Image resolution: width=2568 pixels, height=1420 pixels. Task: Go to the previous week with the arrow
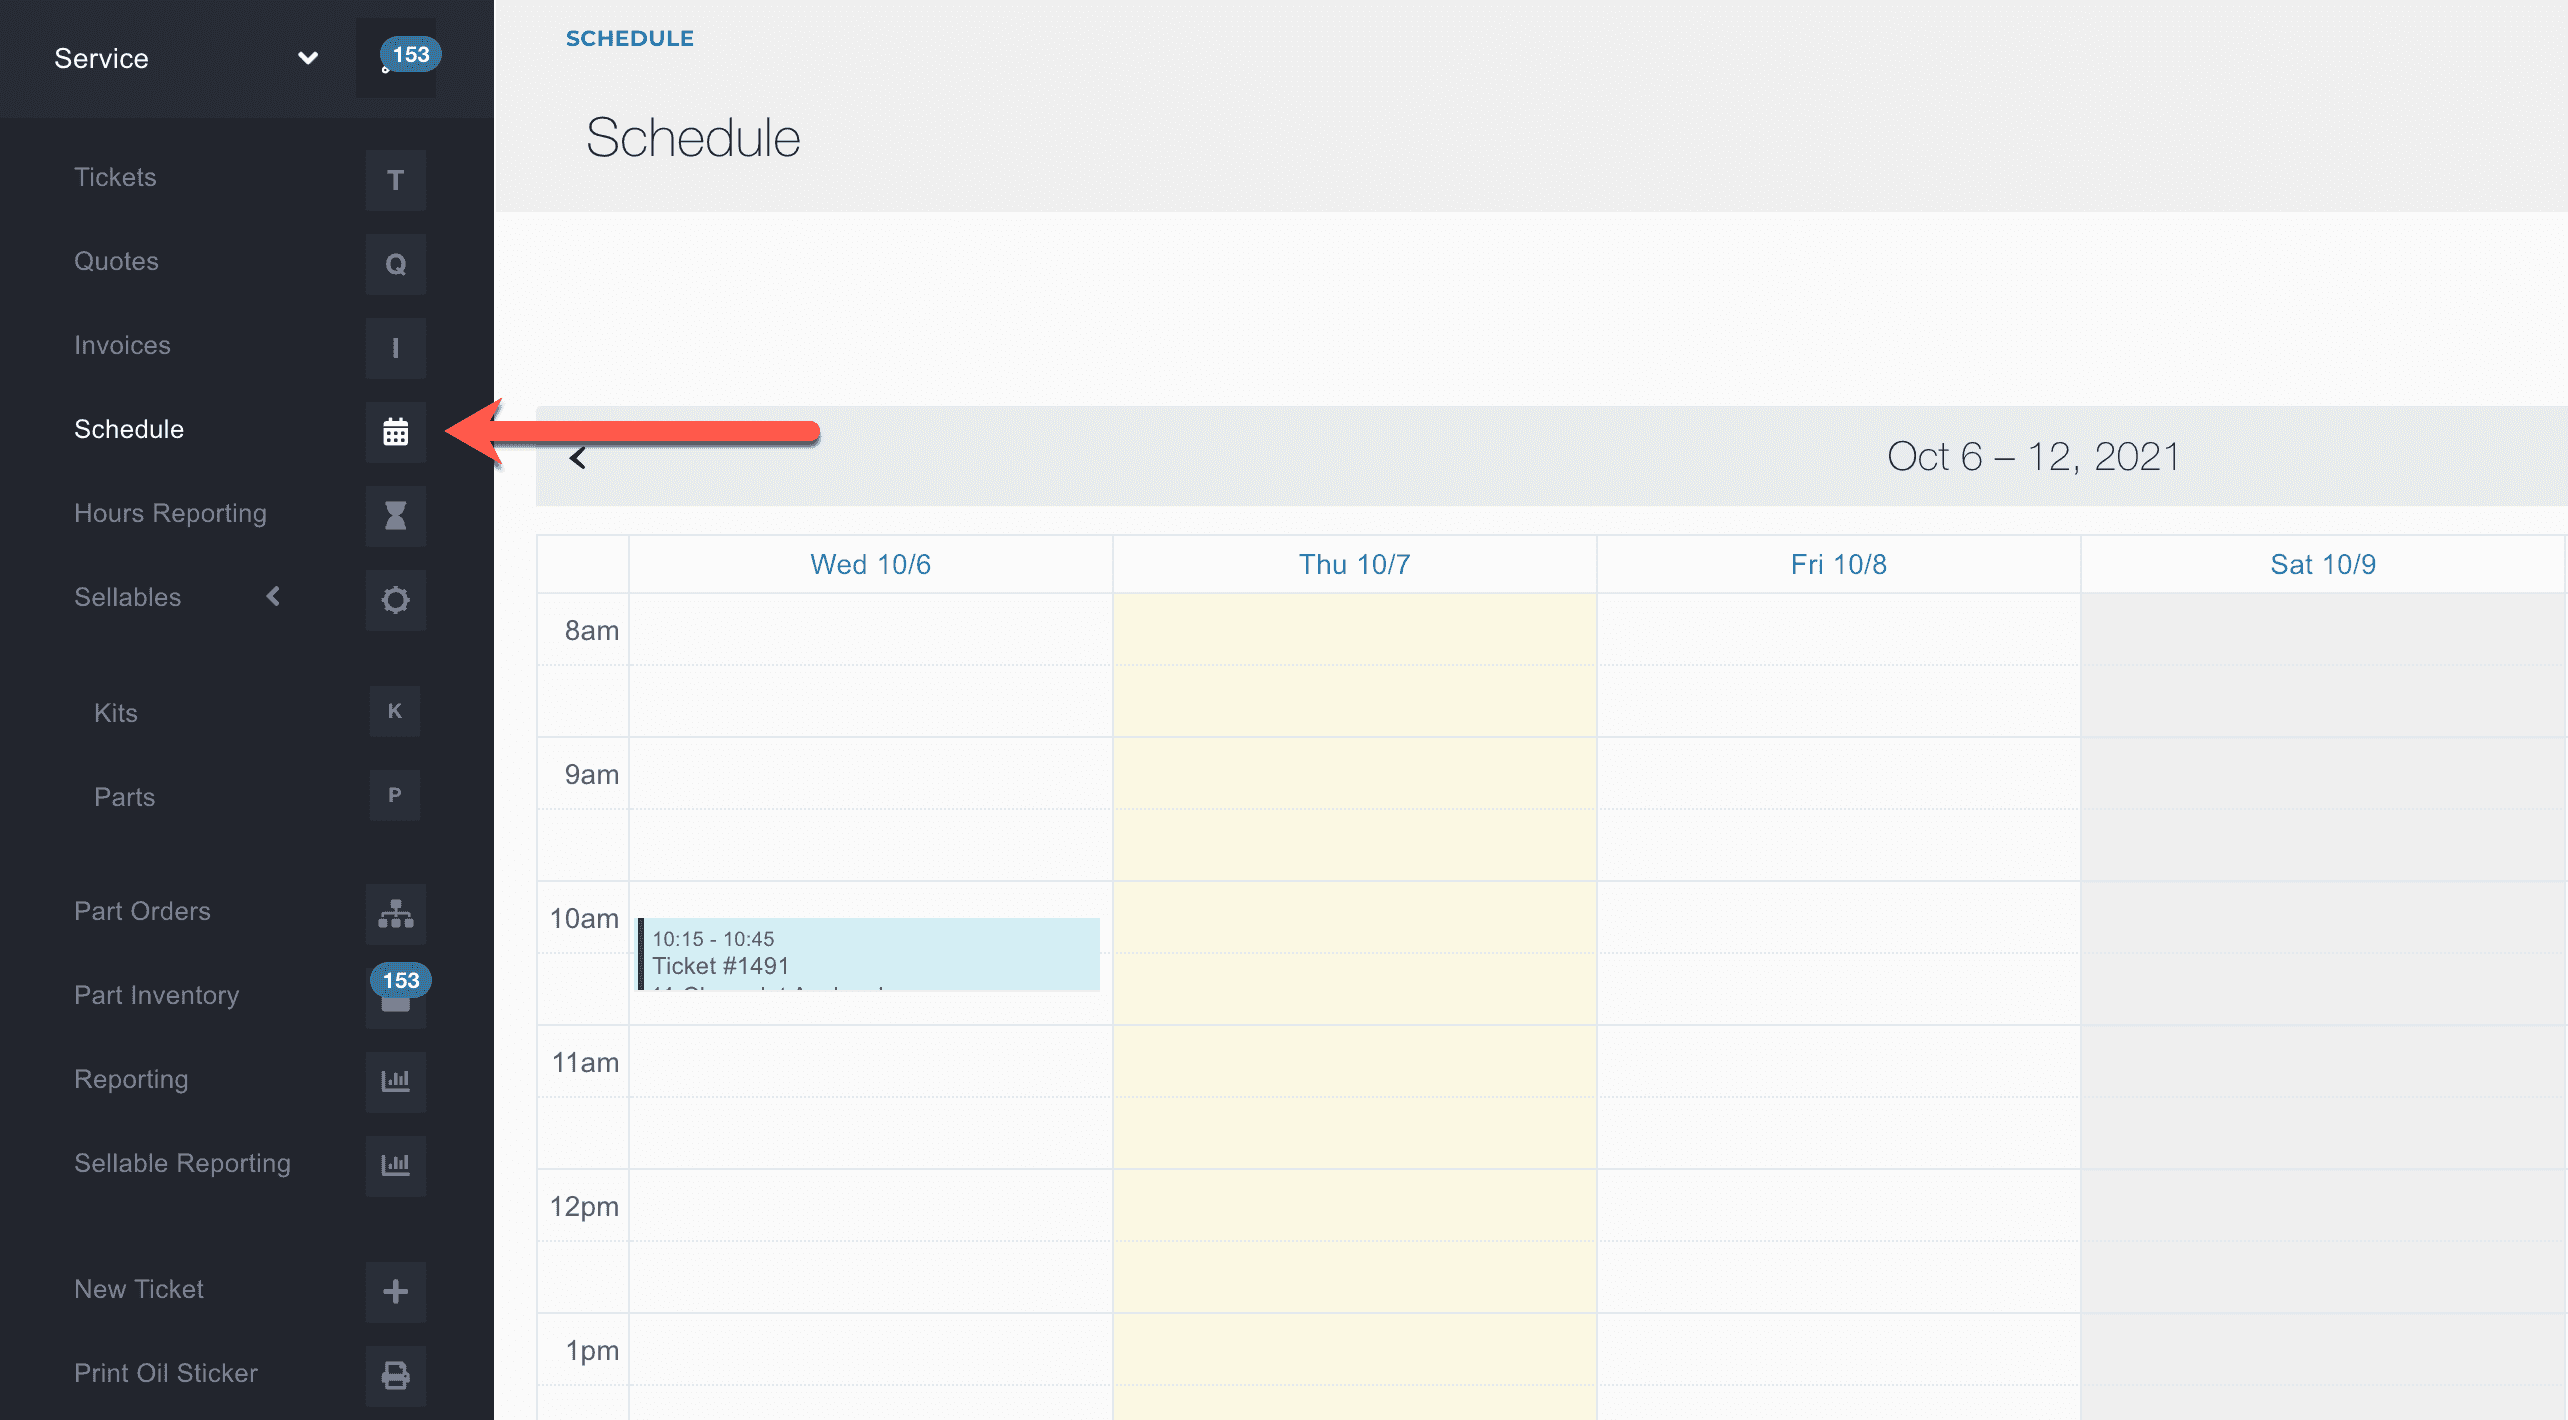[x=578, y=458]
